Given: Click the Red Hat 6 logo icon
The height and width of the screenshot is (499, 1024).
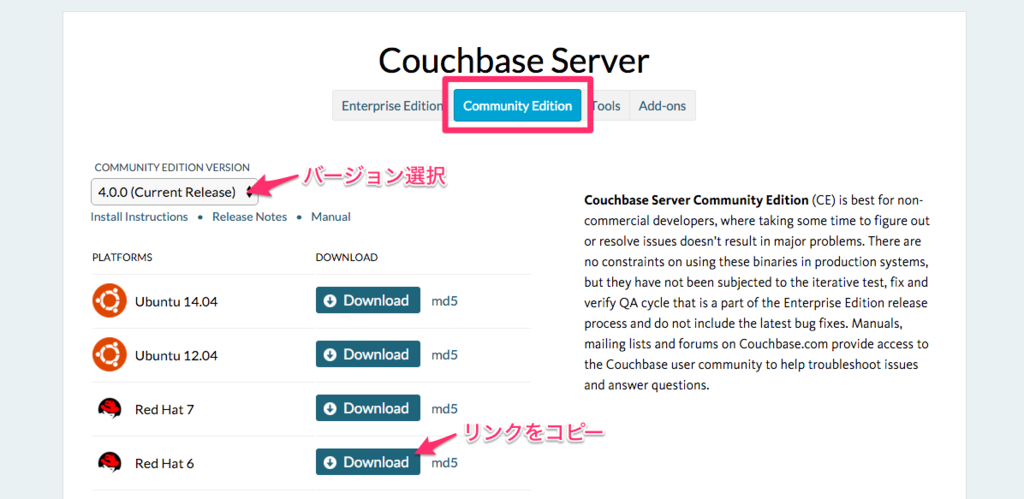Looking at the screenshot, I should point(109,463).
